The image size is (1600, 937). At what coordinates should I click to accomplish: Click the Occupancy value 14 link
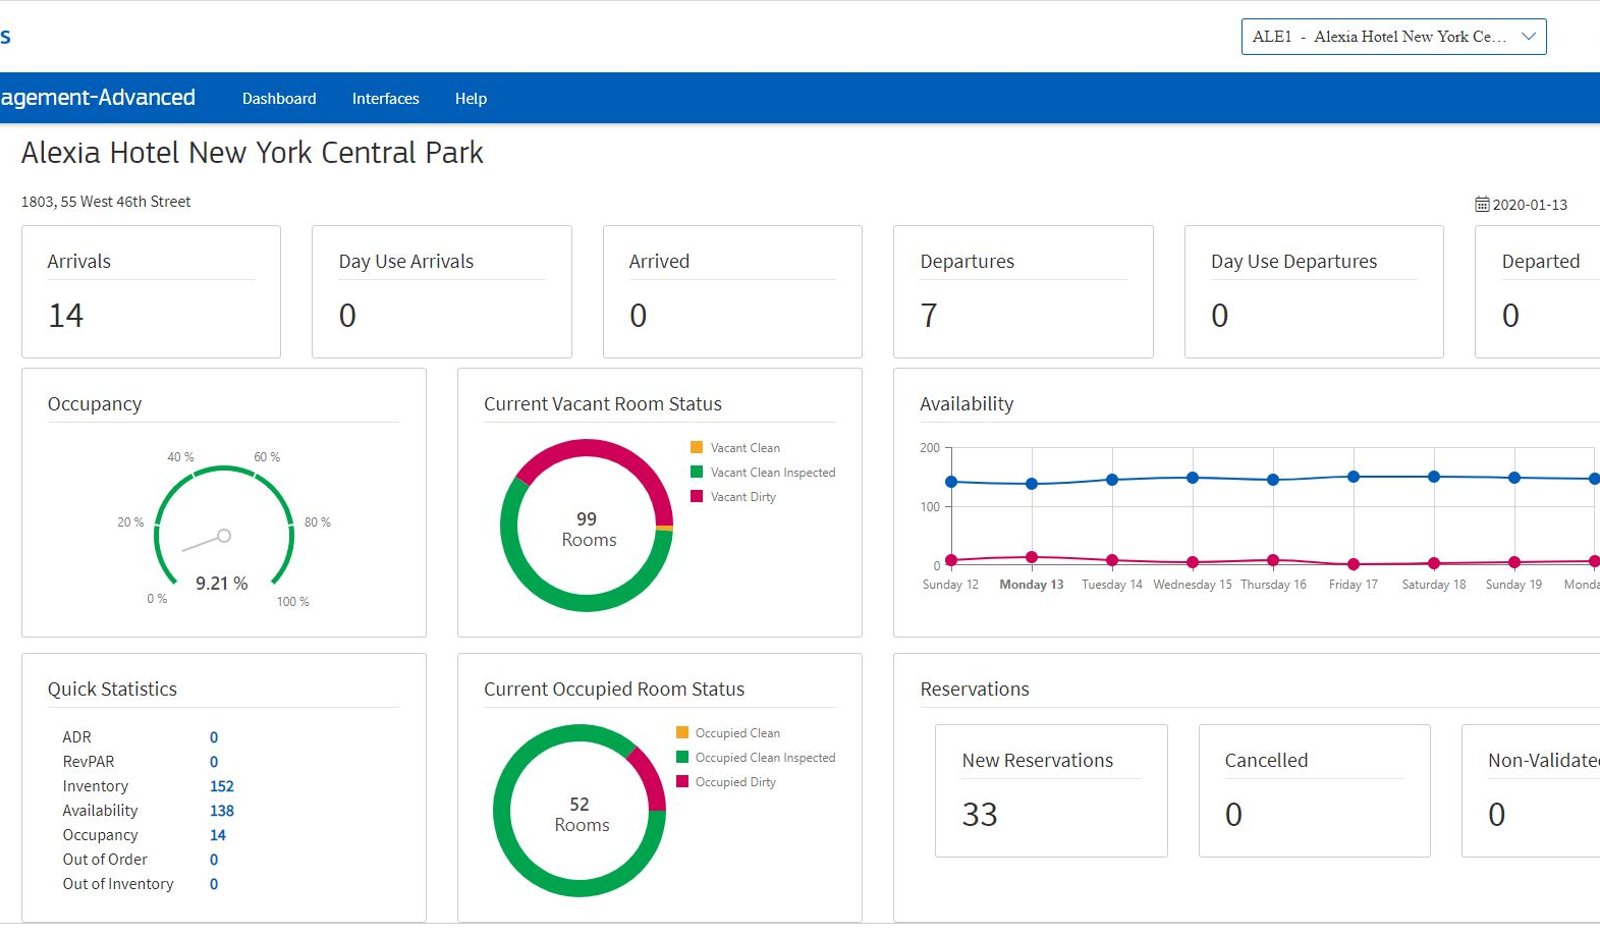click(218, 835)
